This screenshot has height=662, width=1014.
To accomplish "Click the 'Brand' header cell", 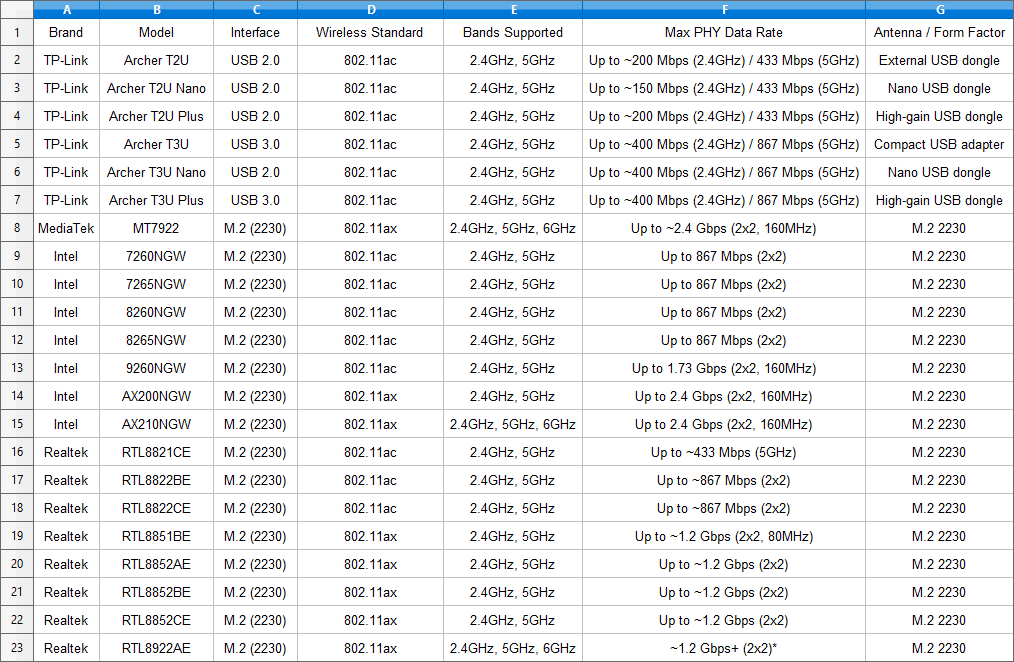I will [x=66, y=32].
